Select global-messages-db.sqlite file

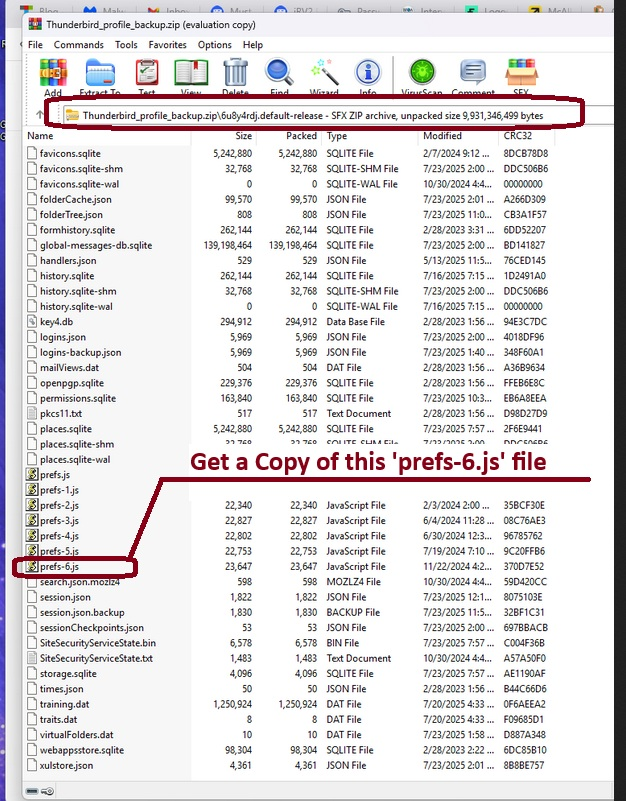coord(96,245)
